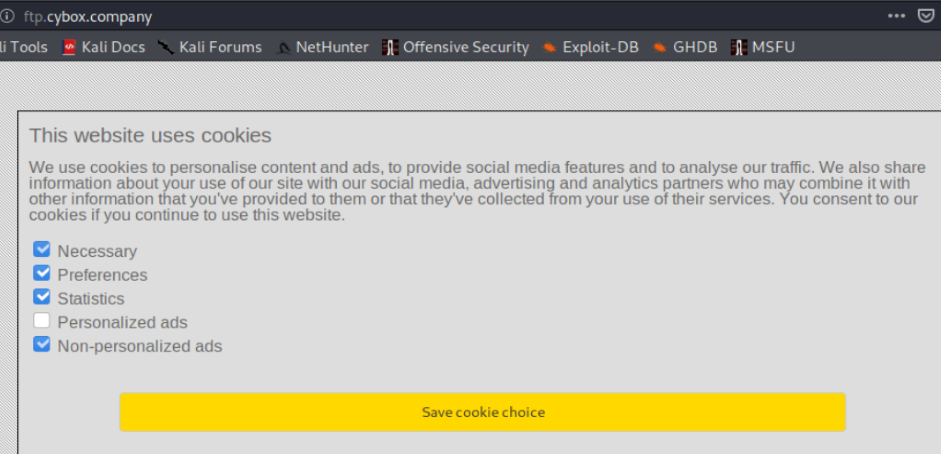
Task: Open the Kali Forums bookmark
Action: pyautogui.click(x=209, y=47)
